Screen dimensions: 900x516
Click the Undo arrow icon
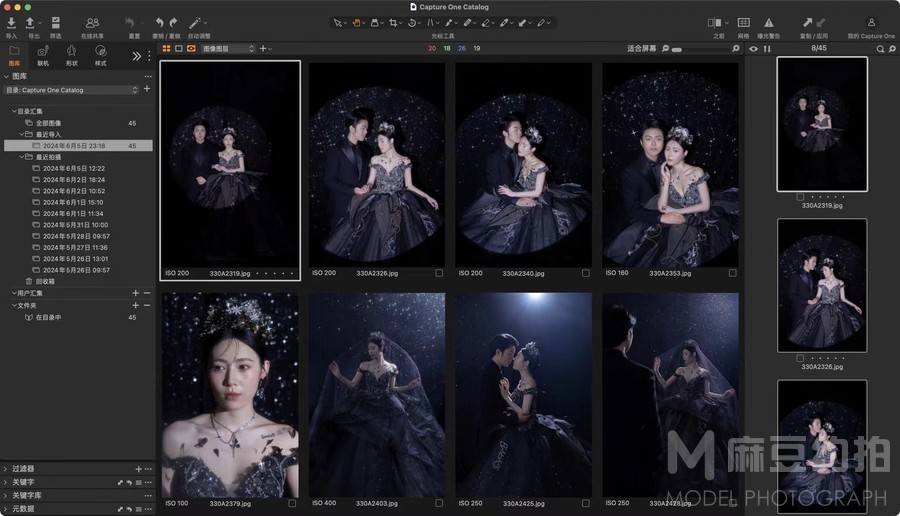[159, 22]
